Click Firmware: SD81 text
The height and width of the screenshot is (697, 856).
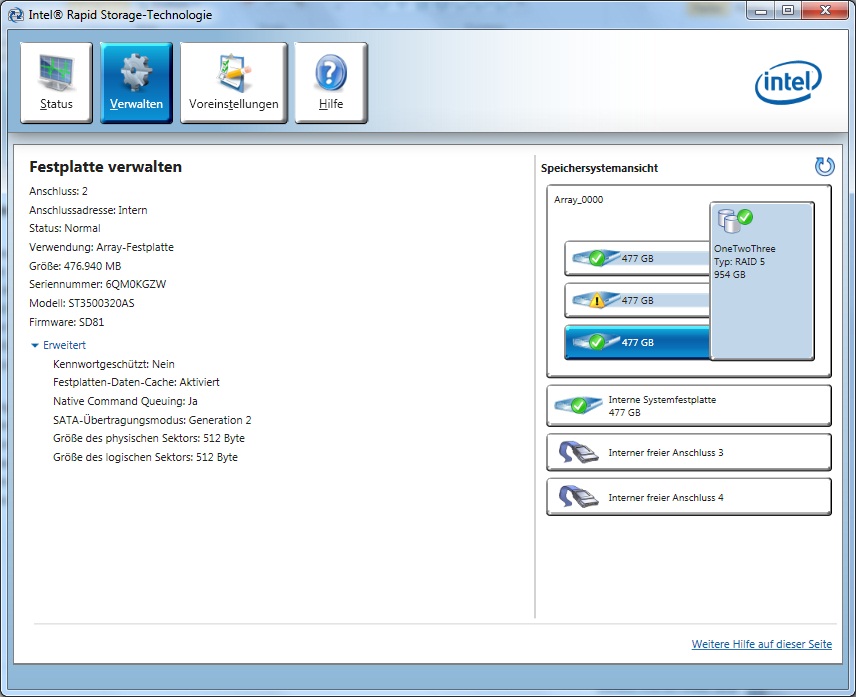click(67, 322)
